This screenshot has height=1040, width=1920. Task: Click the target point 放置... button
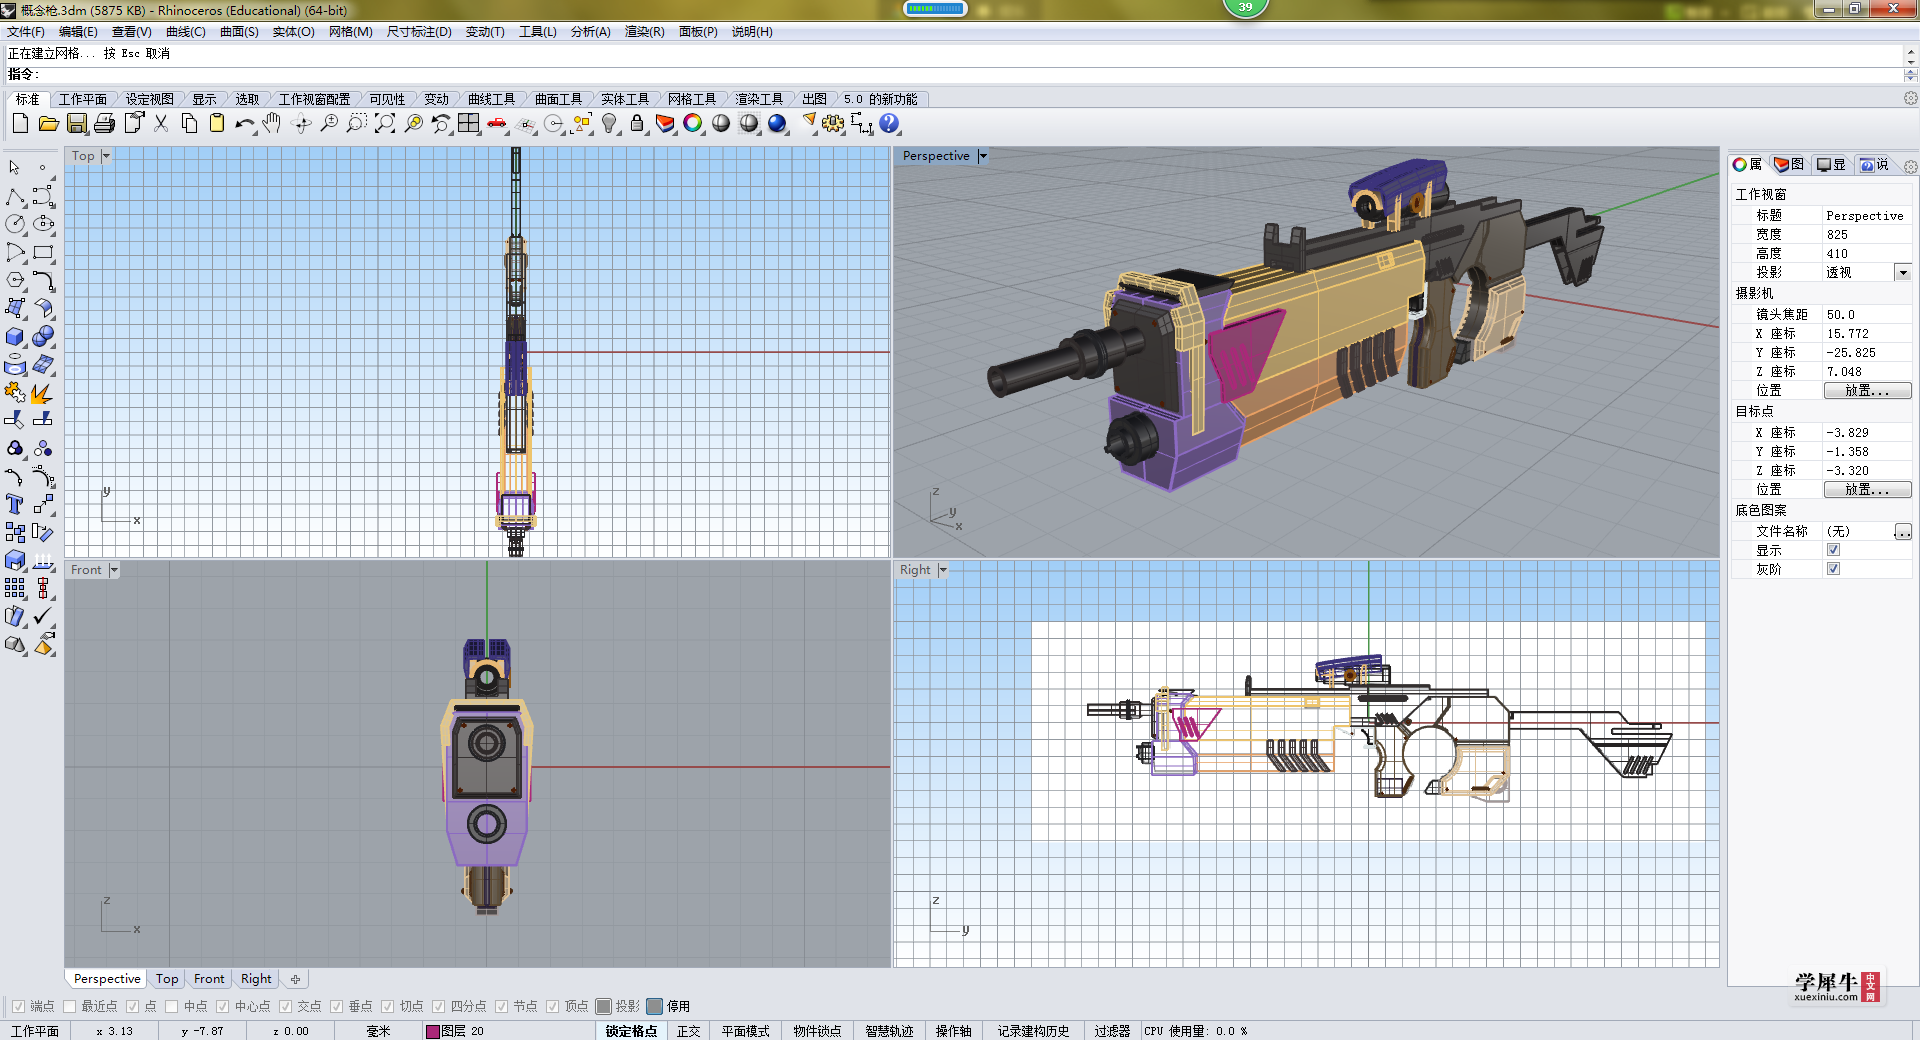click(1867, 490)
